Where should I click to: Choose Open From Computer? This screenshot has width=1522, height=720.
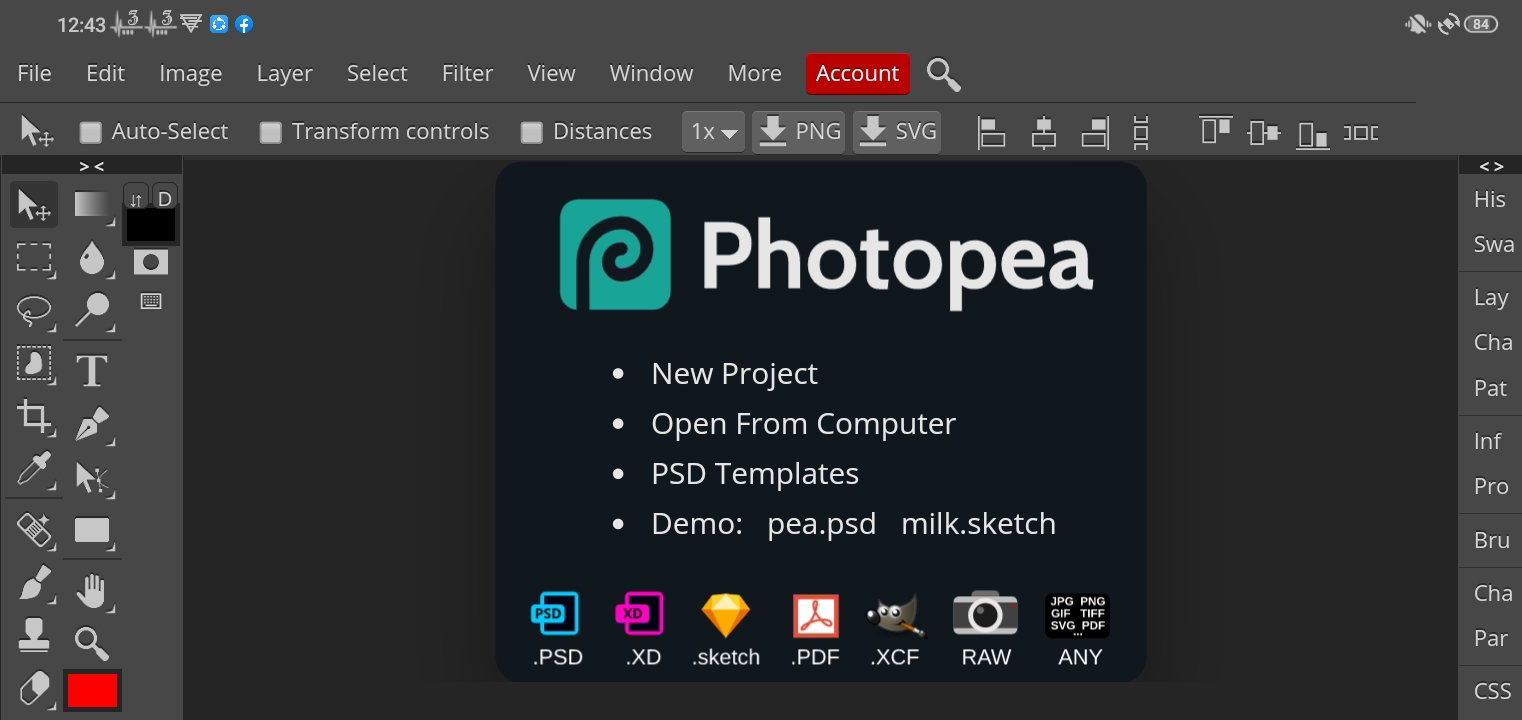point(803,423)
